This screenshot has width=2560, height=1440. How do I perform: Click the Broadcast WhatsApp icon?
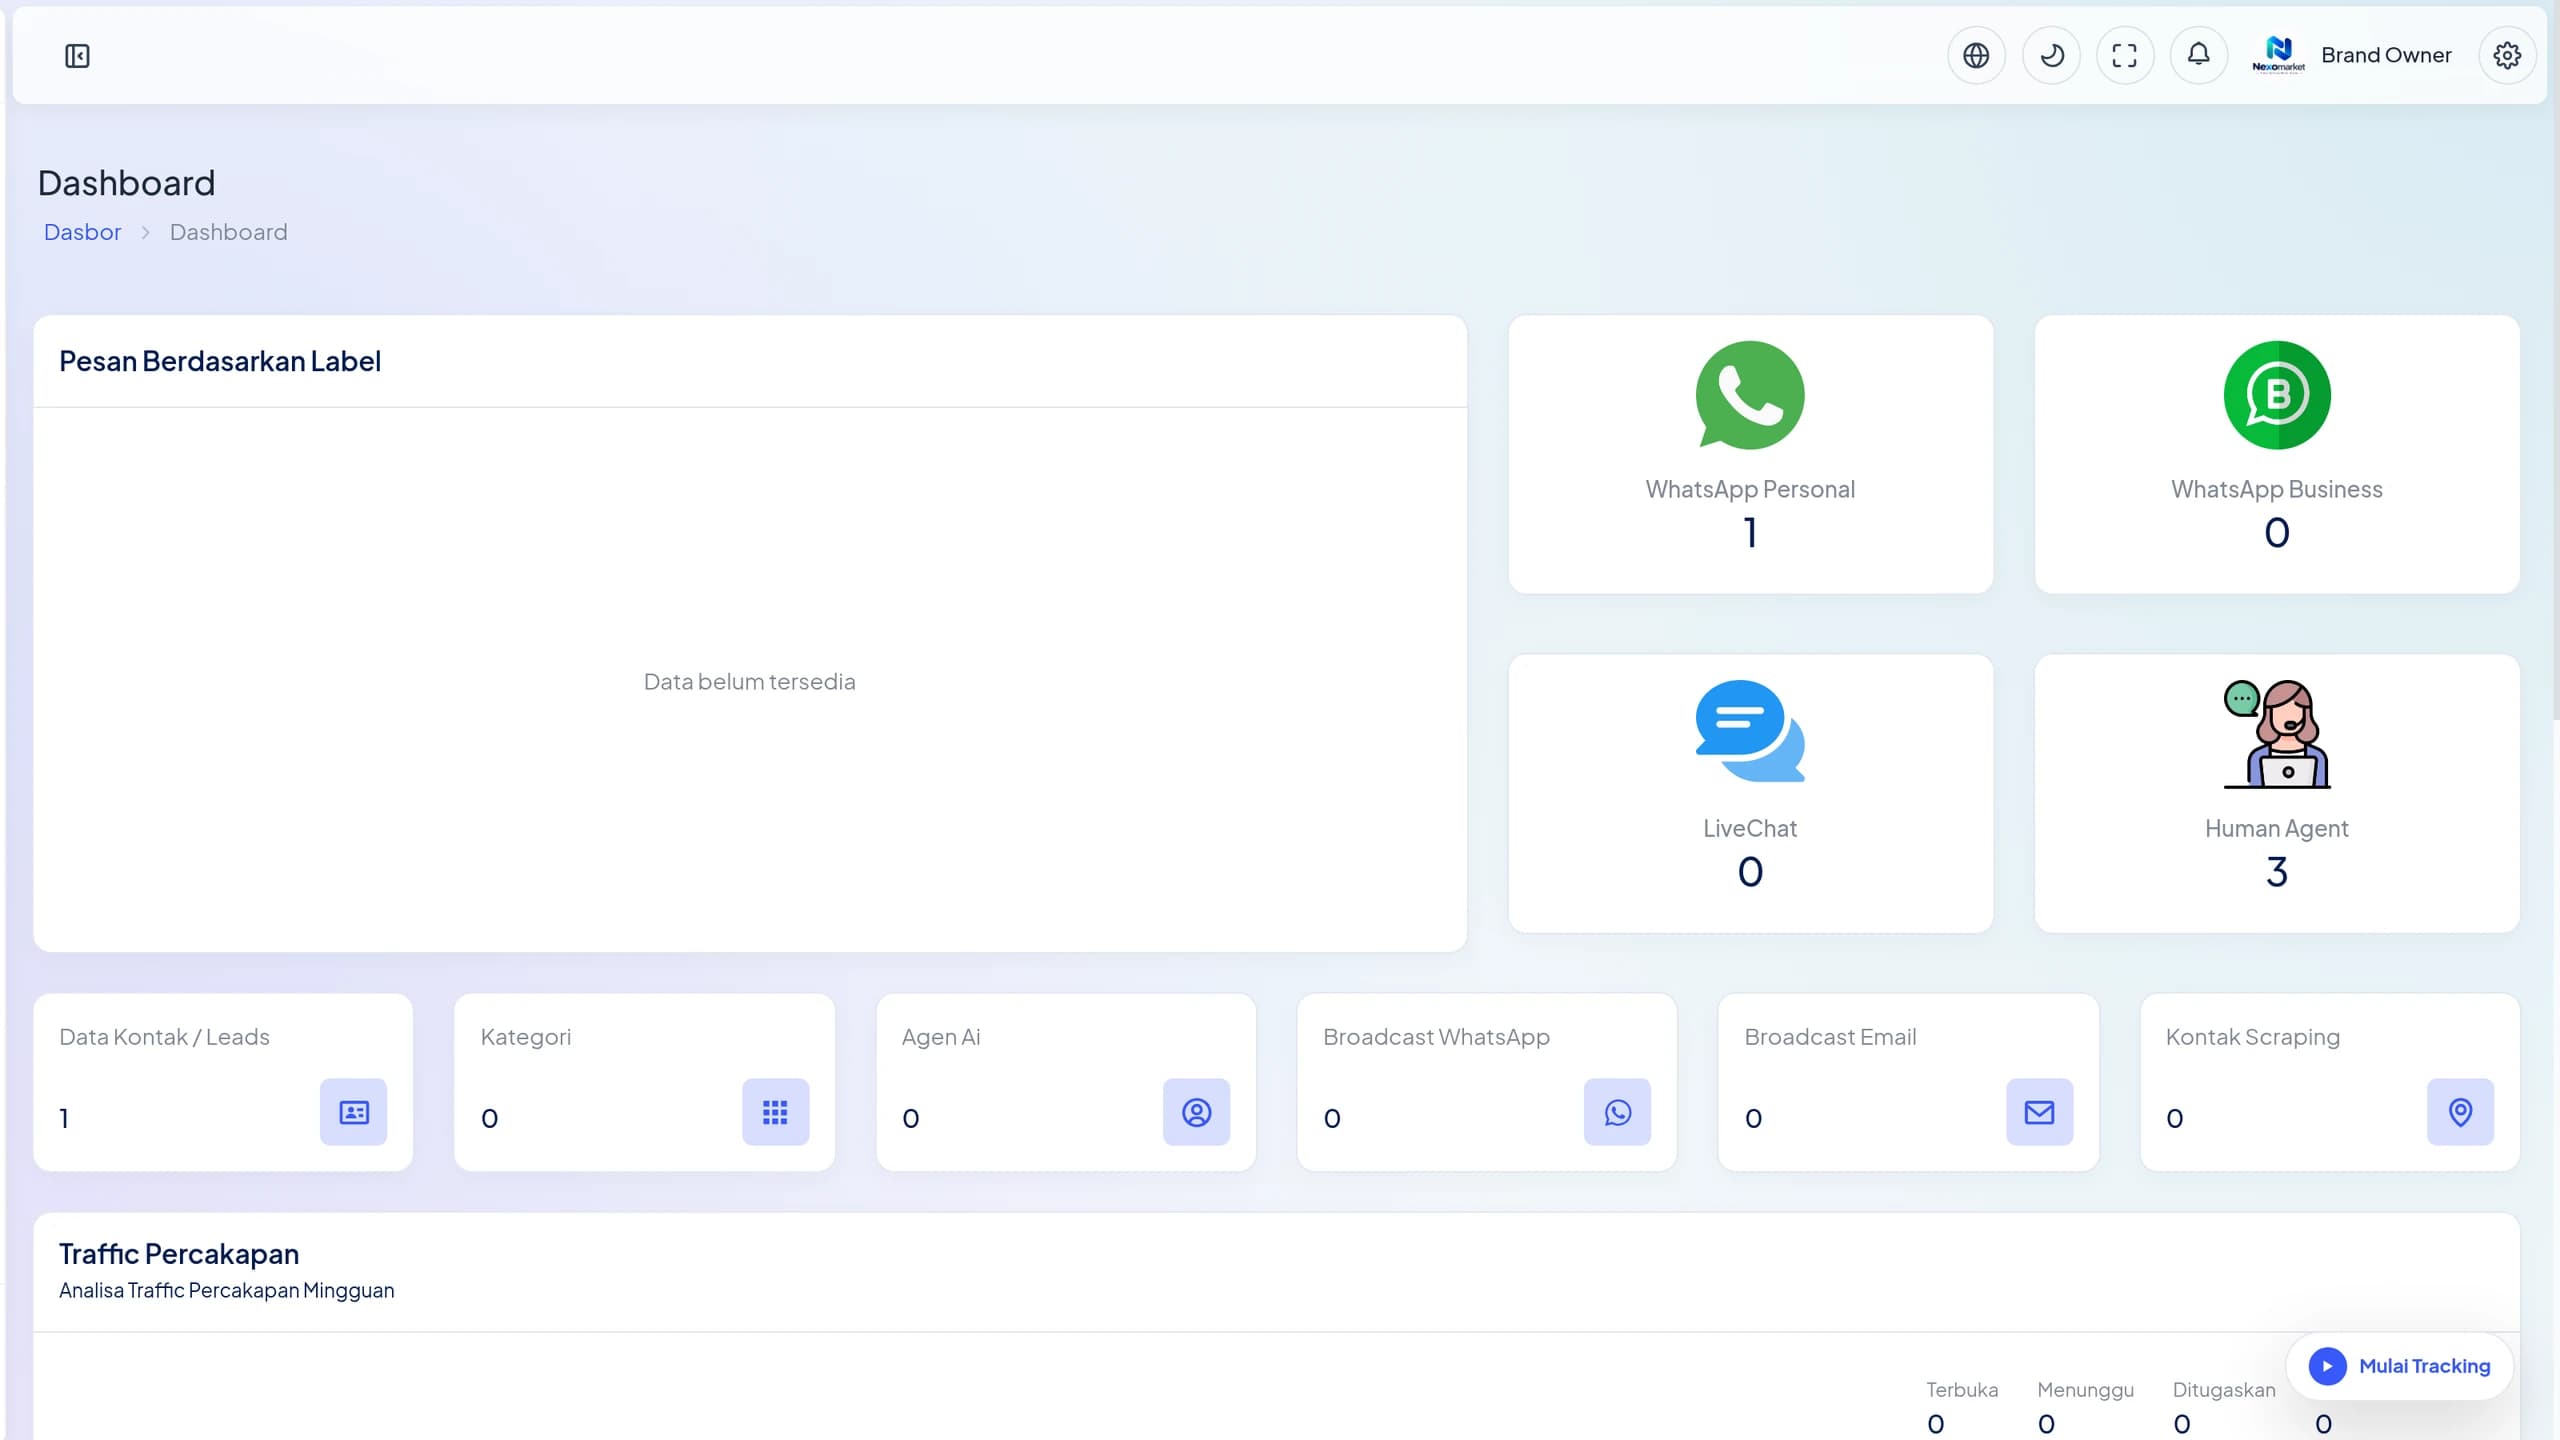1617,1112
